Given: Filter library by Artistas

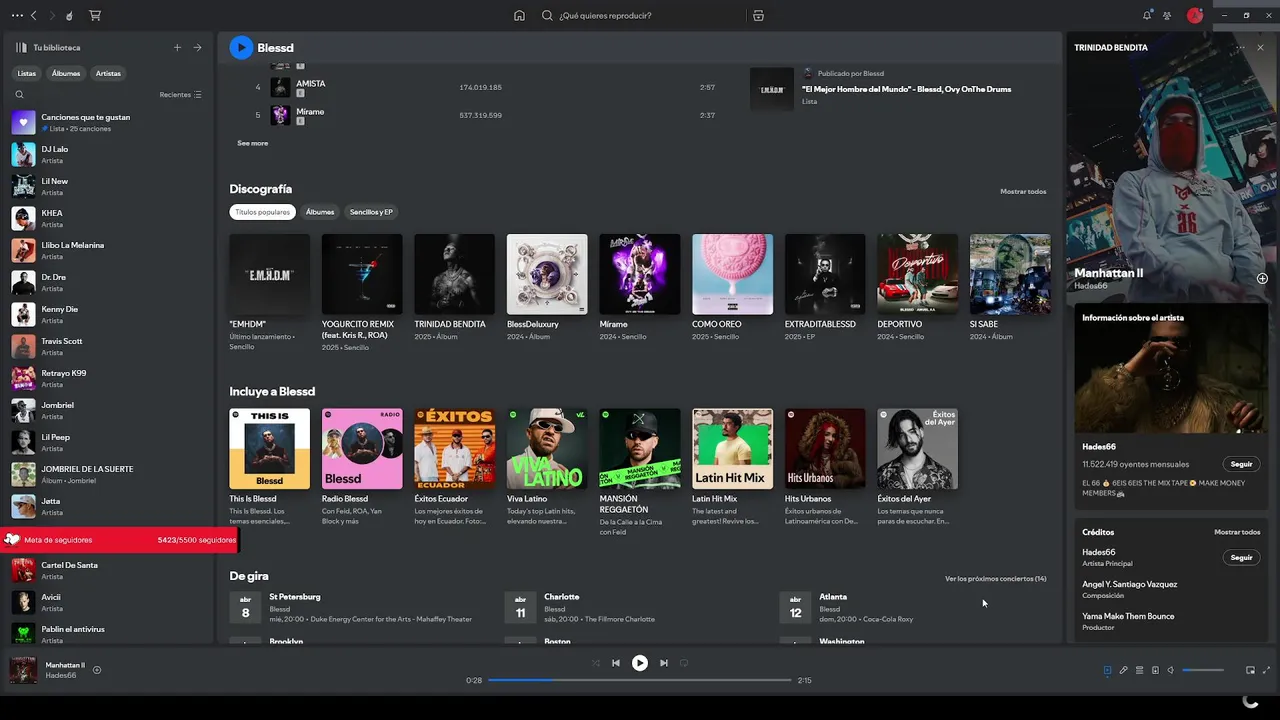Looking at the screenshot, I should (x=108, y=73).
